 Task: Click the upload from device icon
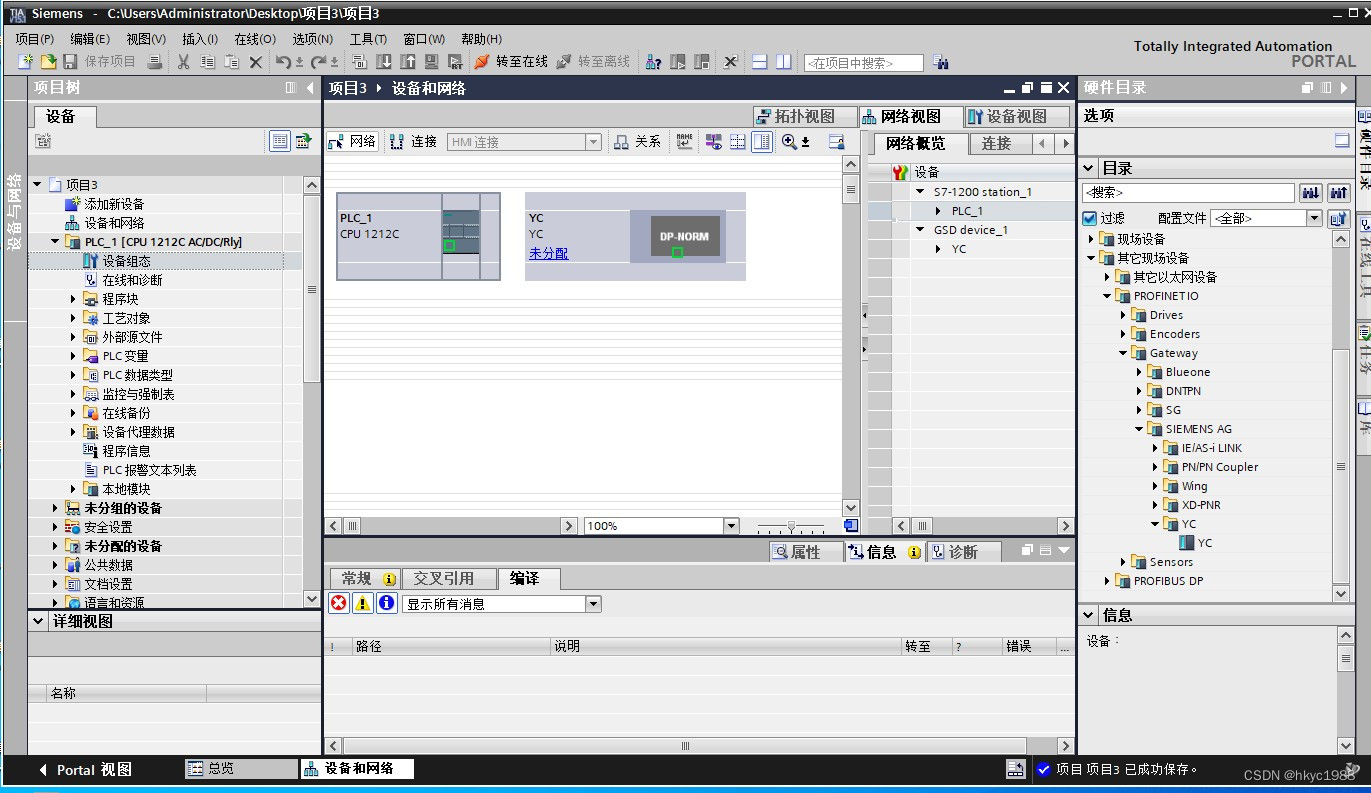pos(407,62)
